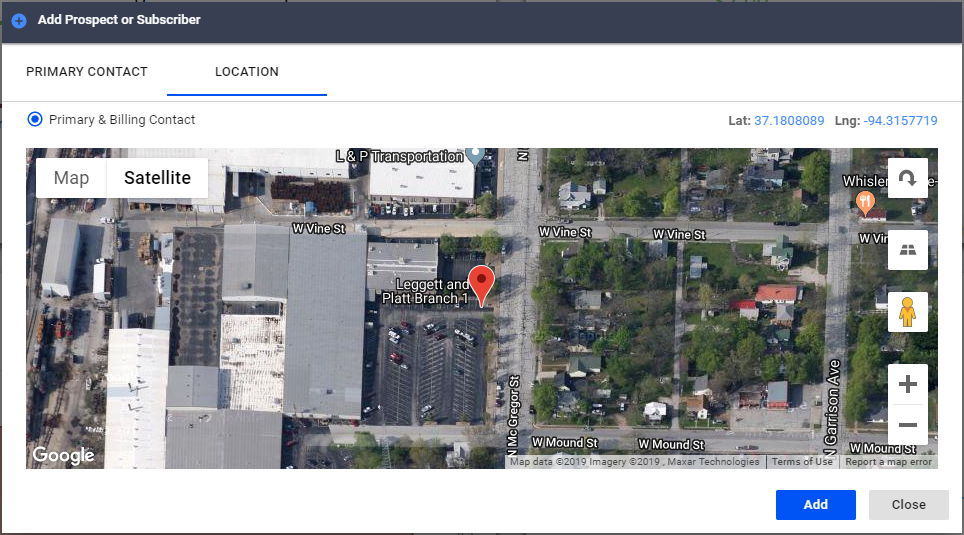The image size is (964, 535).
Task: Open the map Terms of Use link
Action: tap(802, 462)
